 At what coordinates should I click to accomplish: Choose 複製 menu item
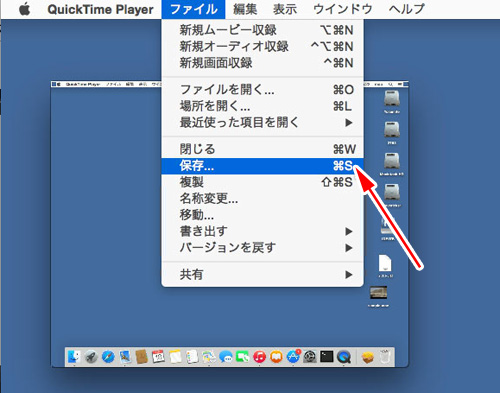tap(262, 182)
